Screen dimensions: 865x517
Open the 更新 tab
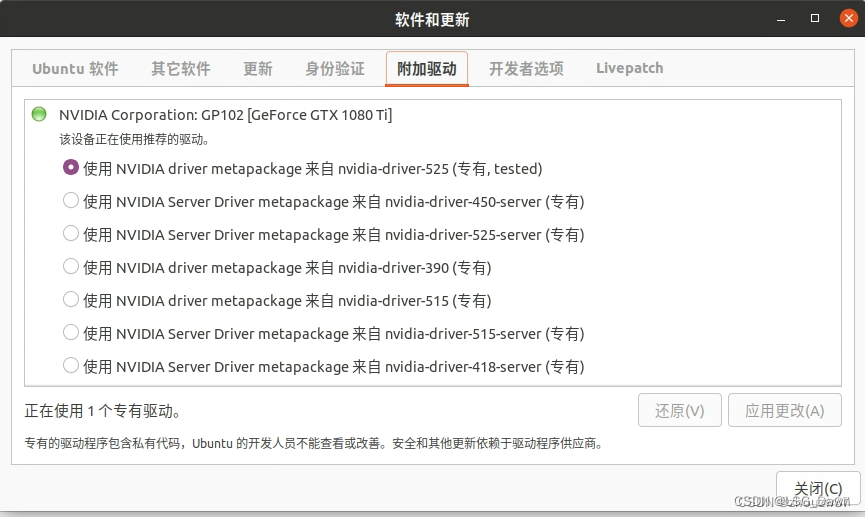pyautogui.click(x=258, y=69)
